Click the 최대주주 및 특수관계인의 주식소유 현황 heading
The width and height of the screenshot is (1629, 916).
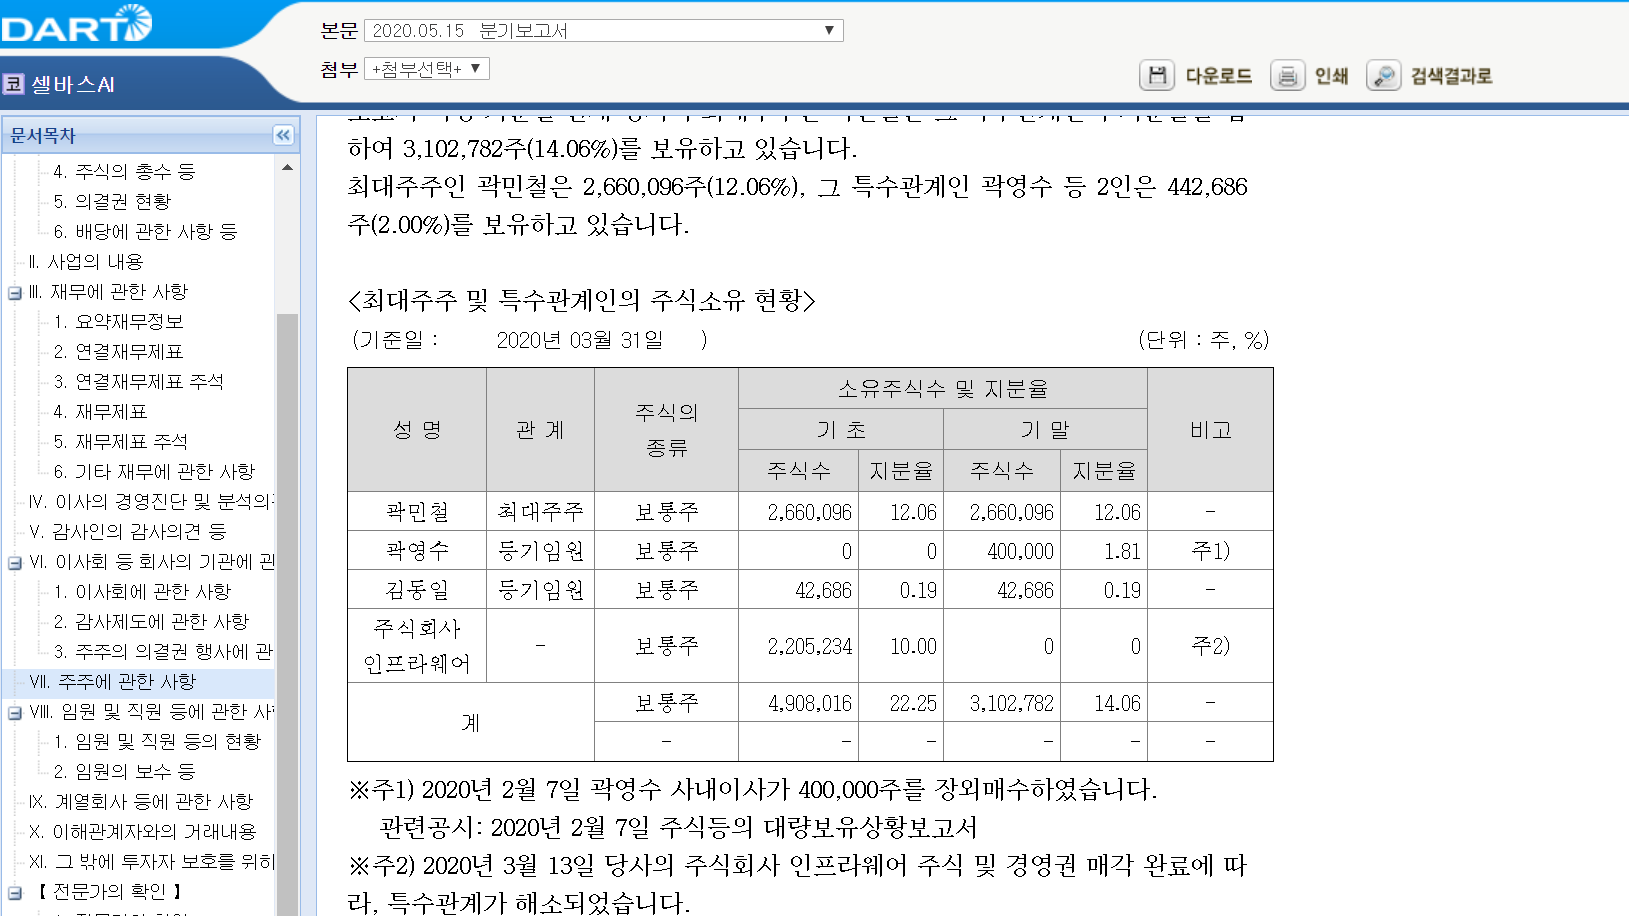click(x=582, y=300)
